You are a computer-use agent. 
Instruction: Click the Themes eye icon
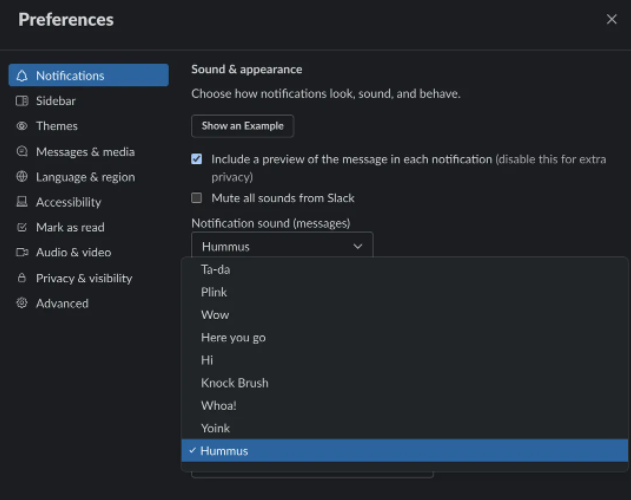pos(22,126)
